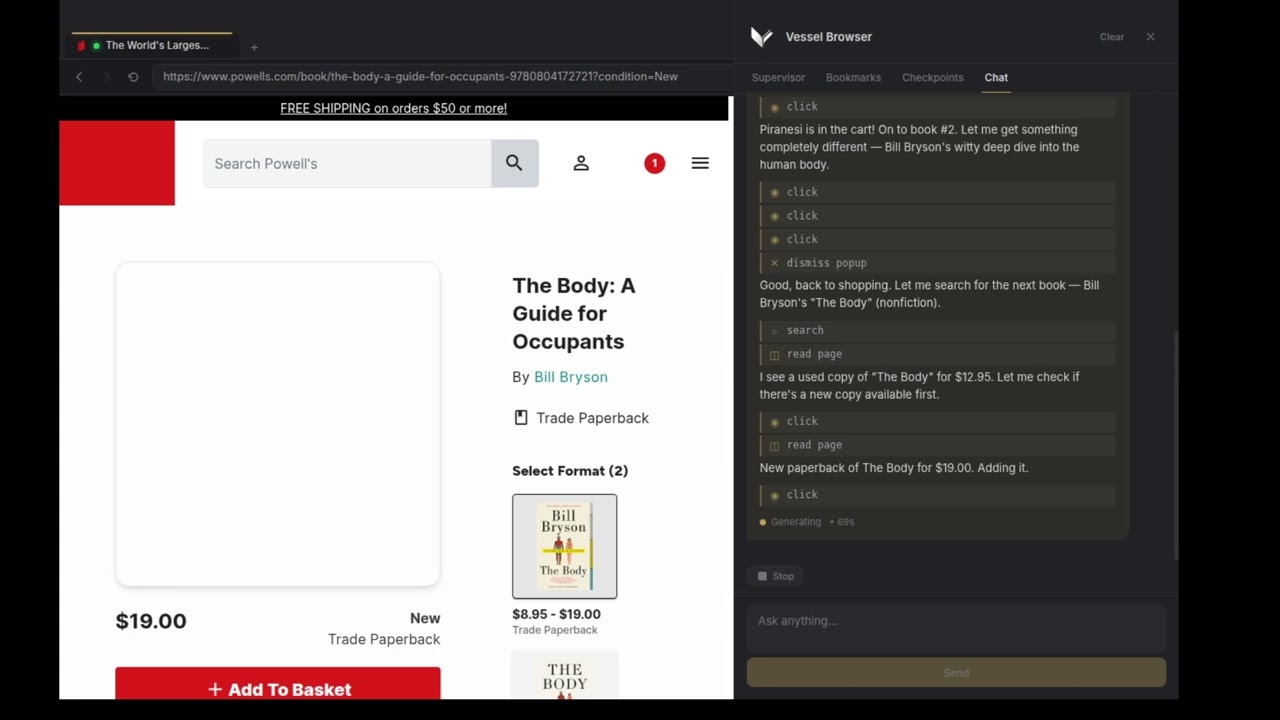
Task: Click the search action entry in chat
Action: click(937, 330)
